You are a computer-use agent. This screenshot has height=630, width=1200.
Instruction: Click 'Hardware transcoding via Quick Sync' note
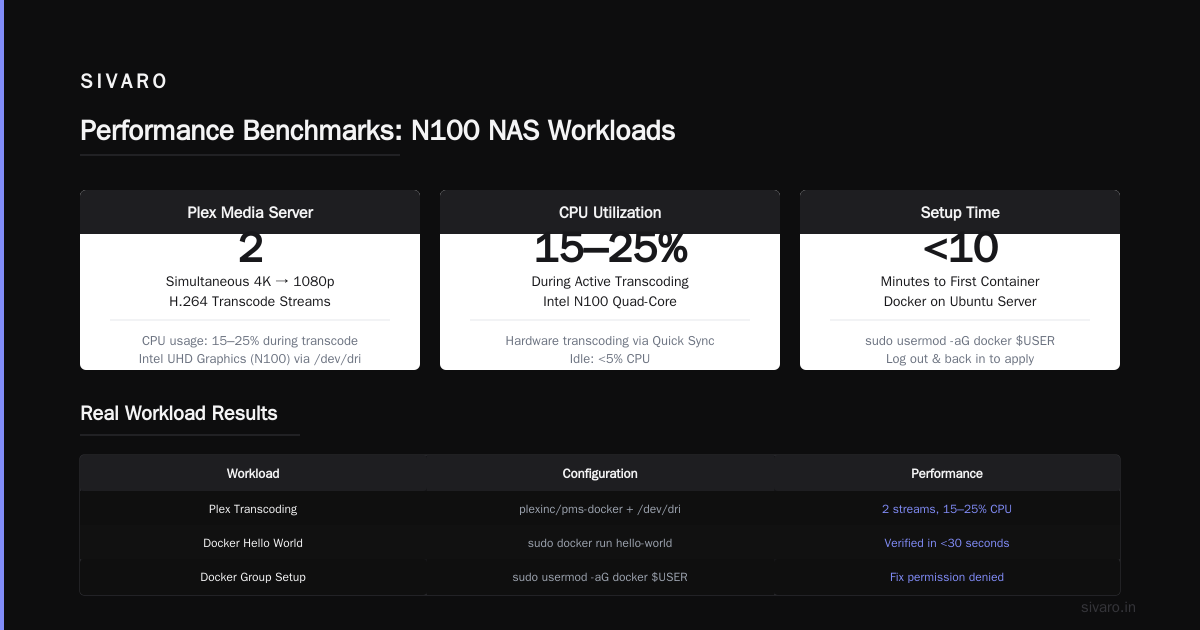coord(610,341)
